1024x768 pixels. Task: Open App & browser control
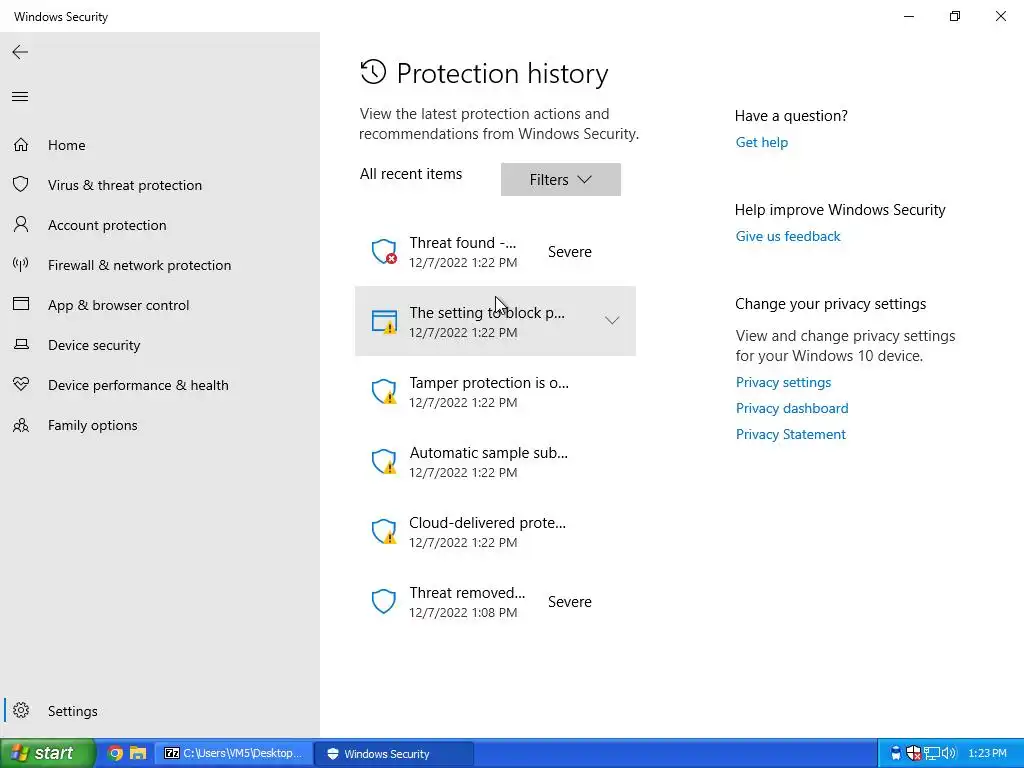click(118, 305)
